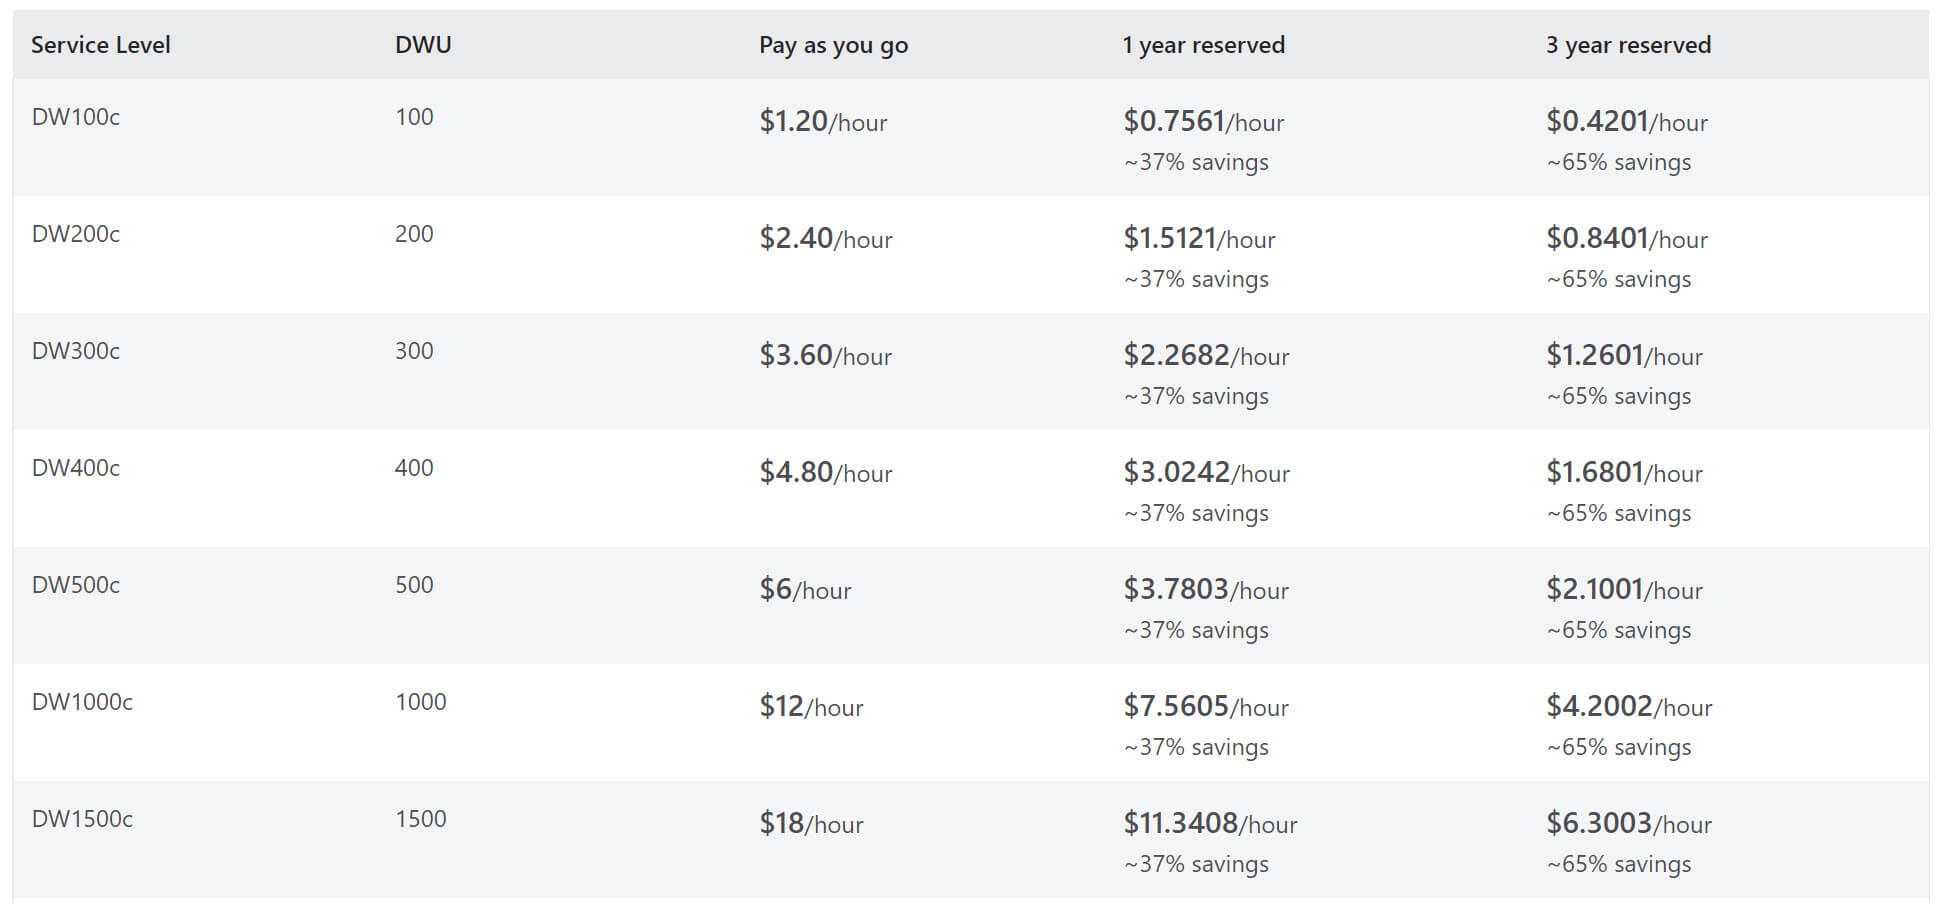Select the $18/hour pay-as-you-go price

pyautogui.click(x=811, y=824)
